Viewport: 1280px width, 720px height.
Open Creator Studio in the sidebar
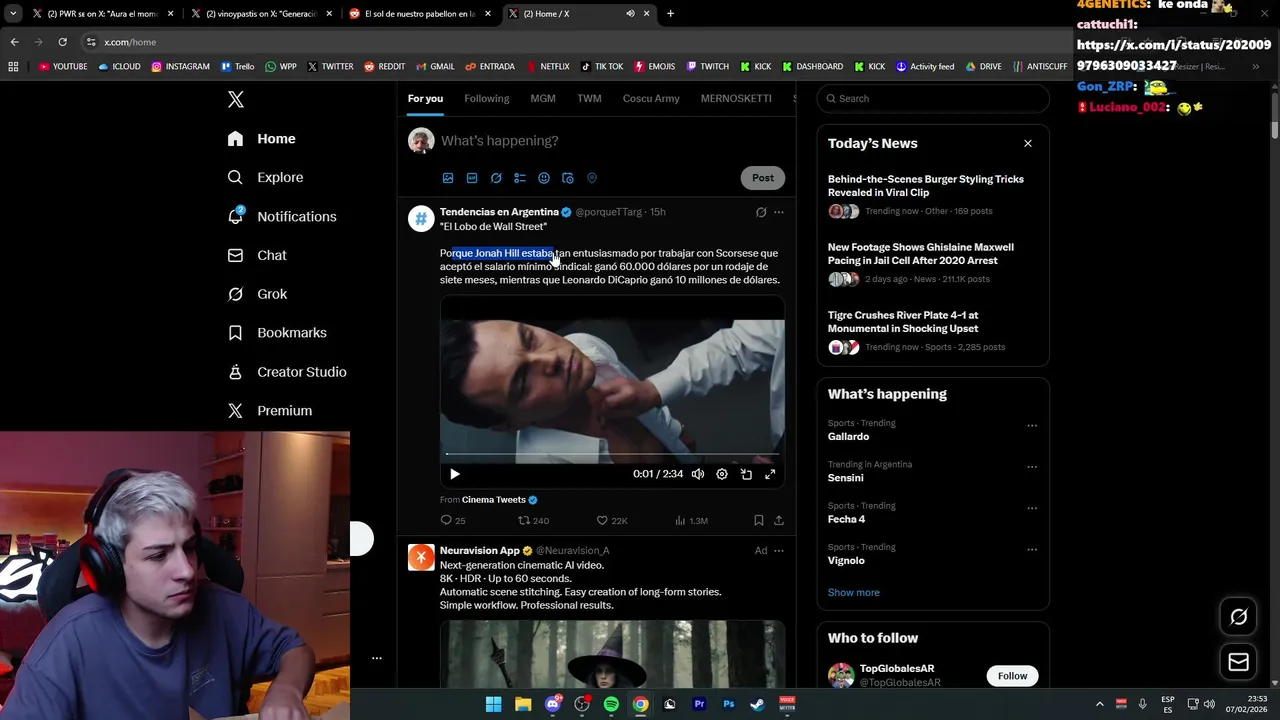pyautogui.click(x=287, y=371)
